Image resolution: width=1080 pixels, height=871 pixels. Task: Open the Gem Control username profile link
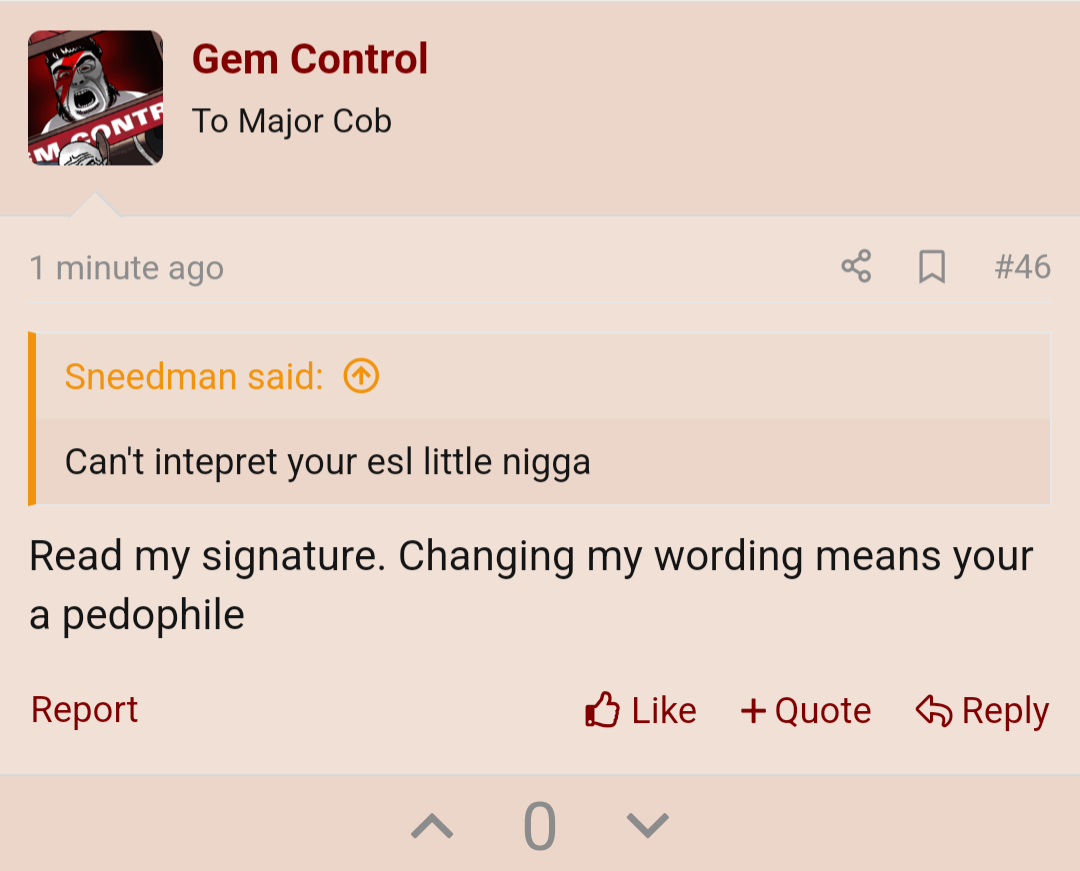click(x=310, y=59)
